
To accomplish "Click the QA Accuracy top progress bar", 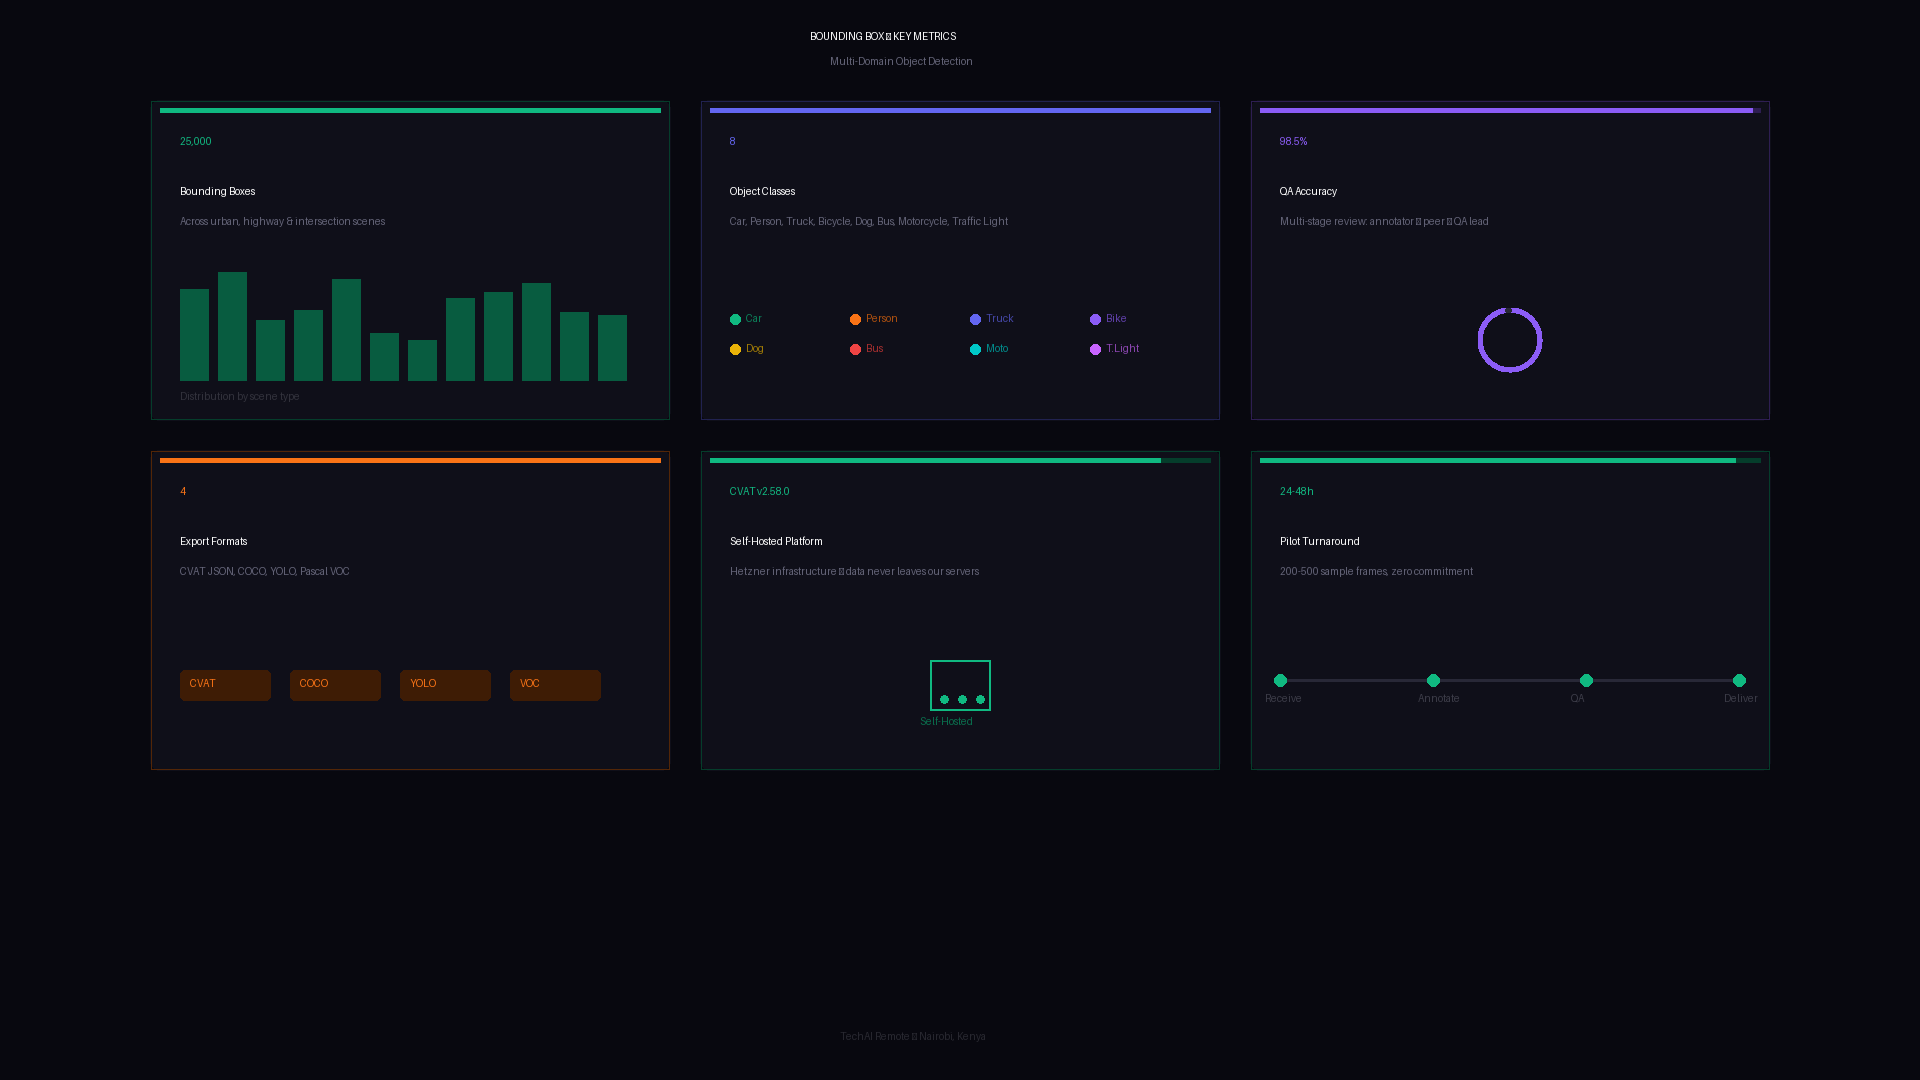I will coord(1510,110).
